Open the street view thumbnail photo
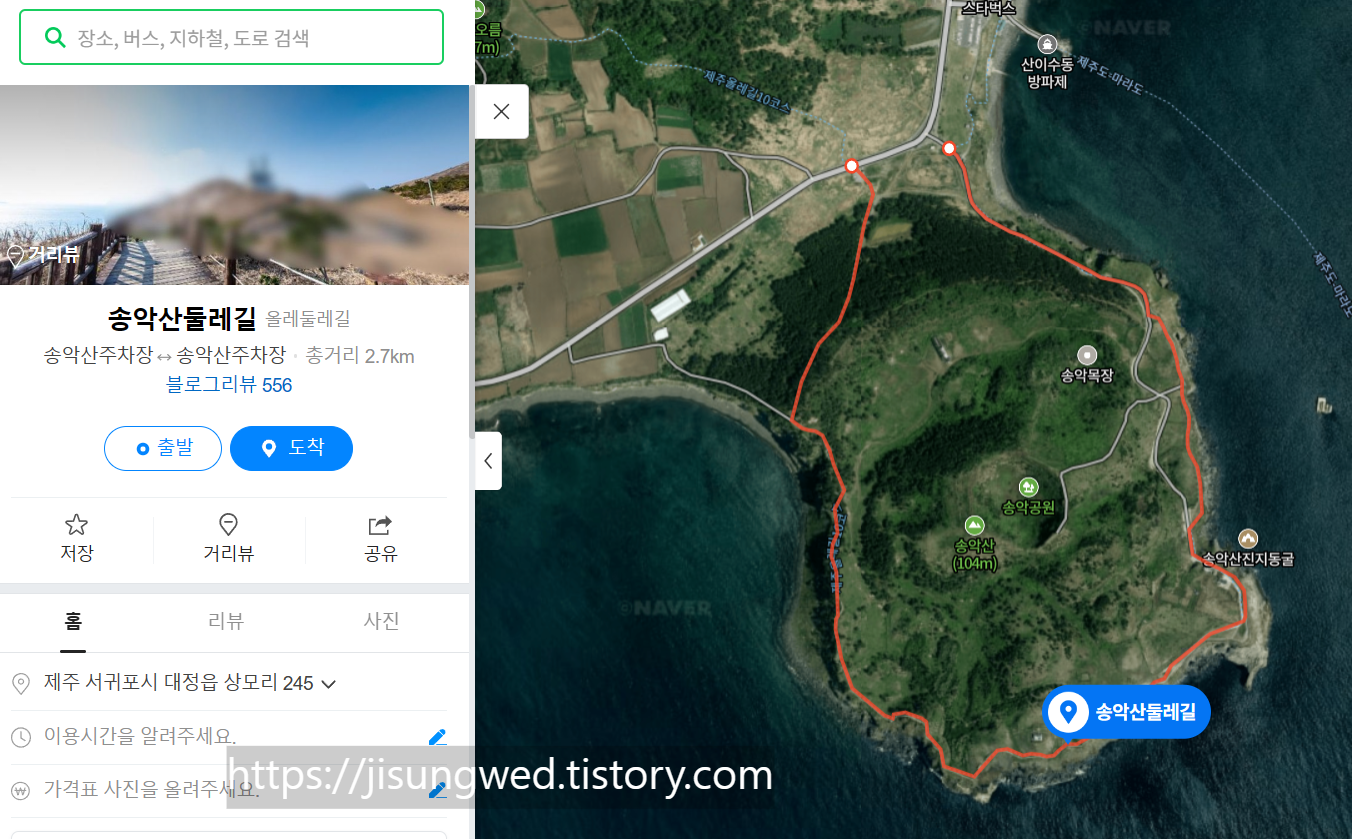The height and width of the screenshot is (839, 1352). click(x=234, y=185)
